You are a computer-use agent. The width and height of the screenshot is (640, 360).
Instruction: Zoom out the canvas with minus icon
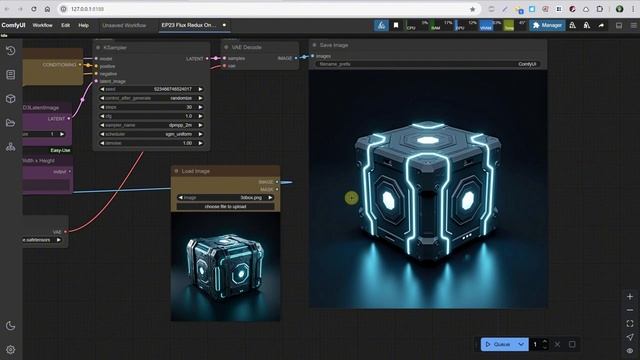630,310
